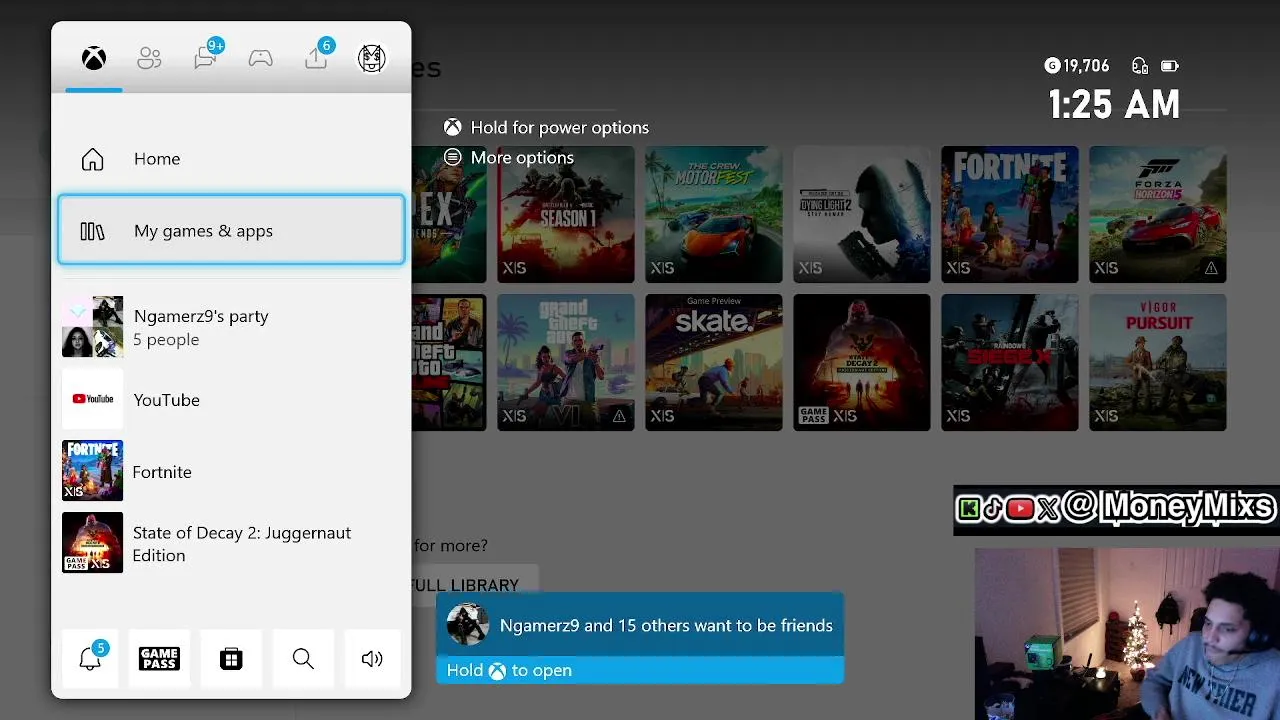This screenshot has height=720, width=1280.
Task: Click the @MoneyMixs overlay banner
Action: tap(1116, 509)
